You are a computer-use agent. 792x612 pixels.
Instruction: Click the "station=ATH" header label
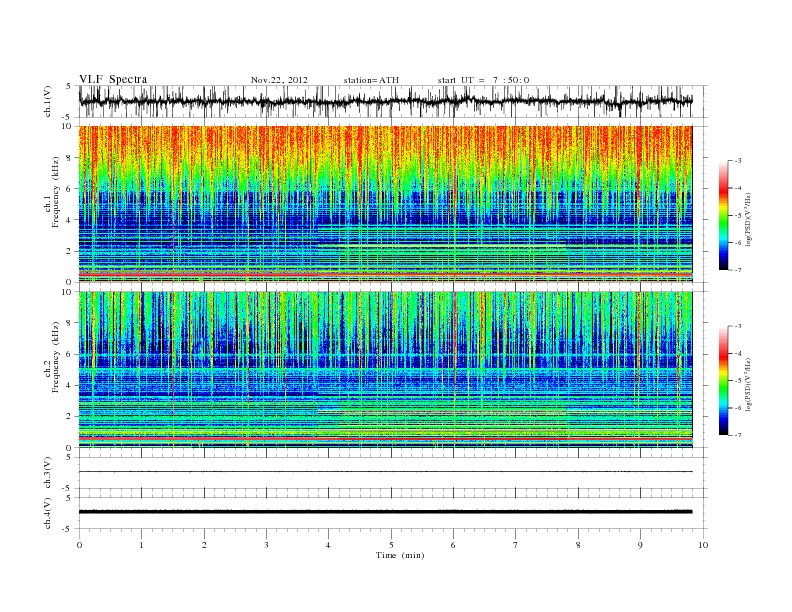371,80
